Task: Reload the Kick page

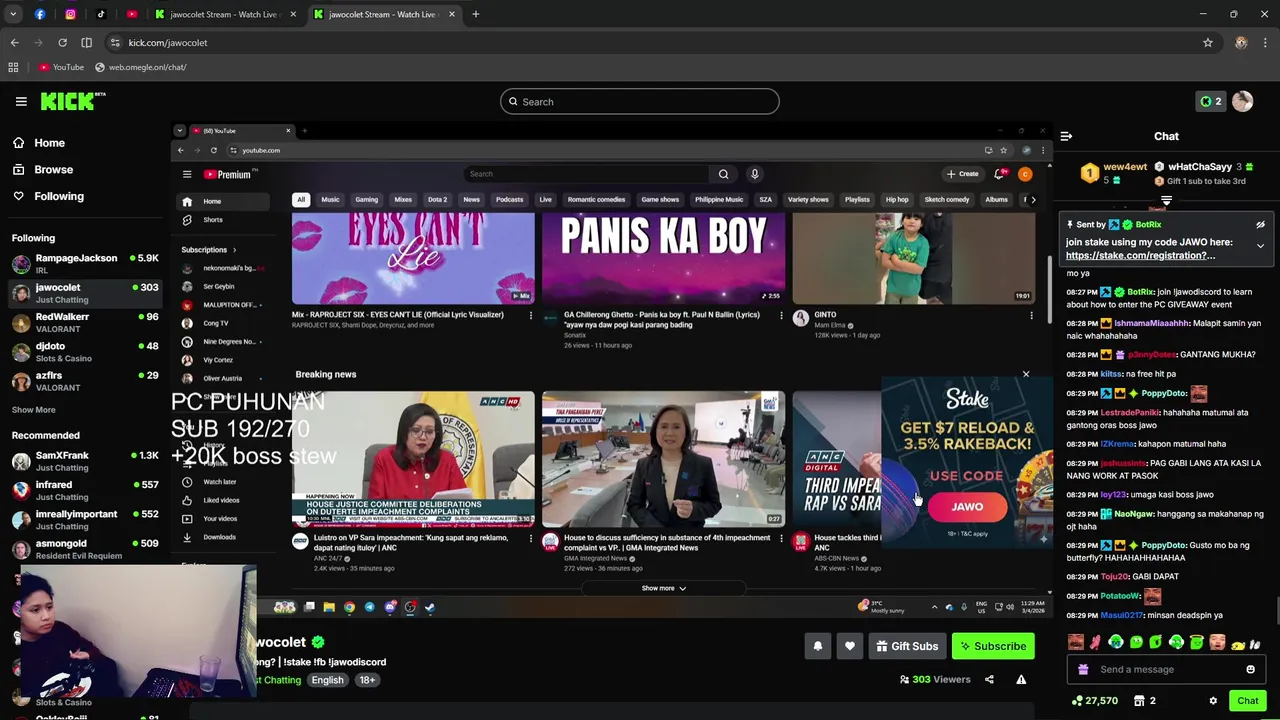Action: pyautogui.click(x=62, y=42)
